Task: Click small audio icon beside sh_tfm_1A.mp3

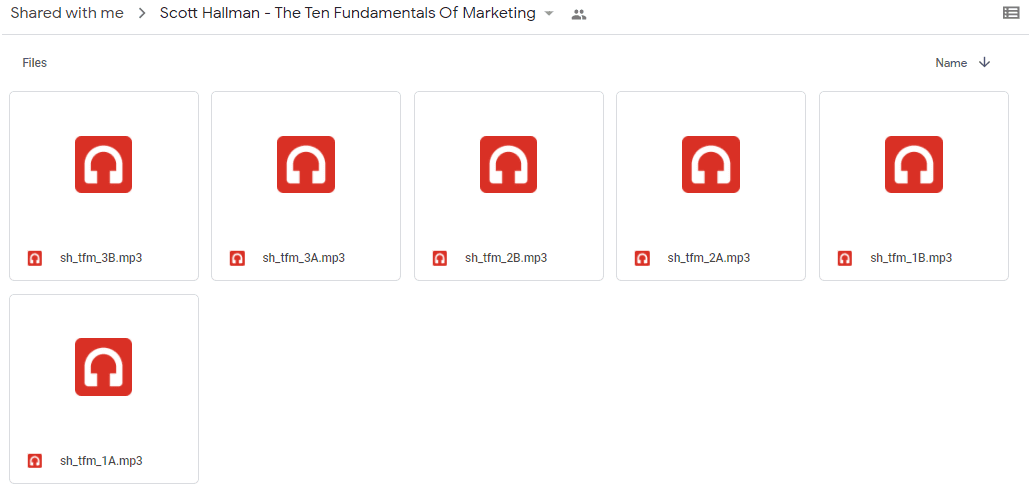Action: (x=35, y=461)
